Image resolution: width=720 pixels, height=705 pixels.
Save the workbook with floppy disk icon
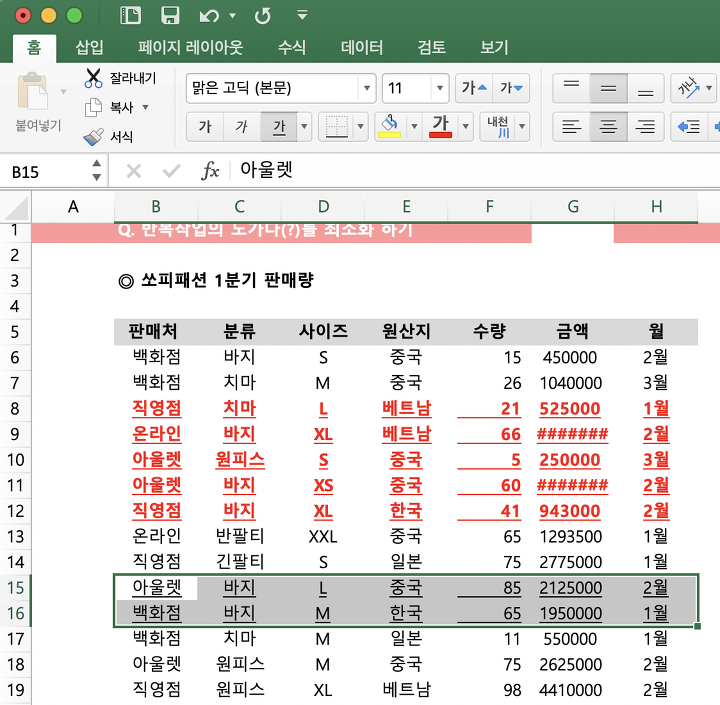(x=170, y=16)
